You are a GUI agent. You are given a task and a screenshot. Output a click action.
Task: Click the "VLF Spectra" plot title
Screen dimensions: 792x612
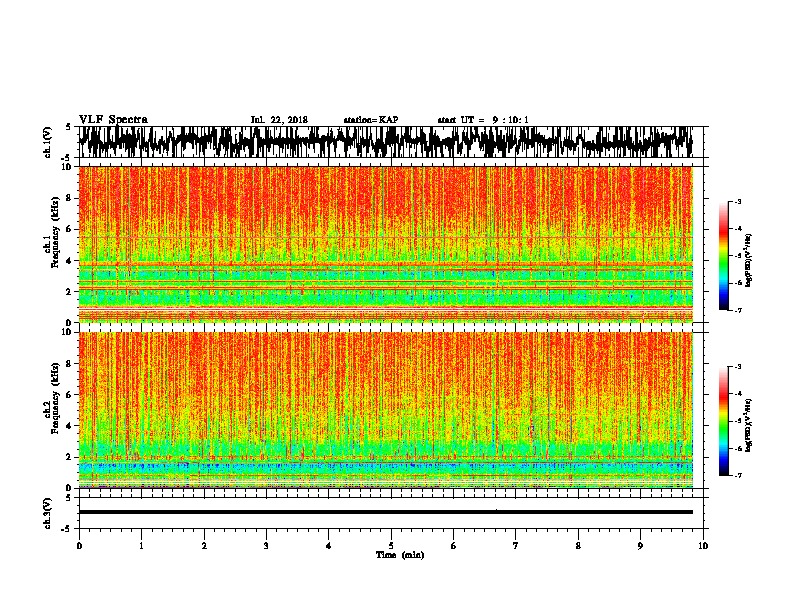[113, 120]
